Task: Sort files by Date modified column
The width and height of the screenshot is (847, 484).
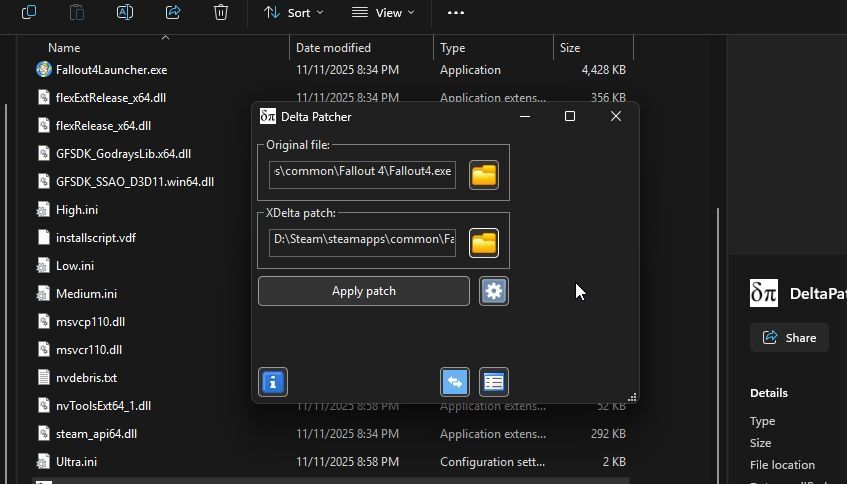Action: 333,48
